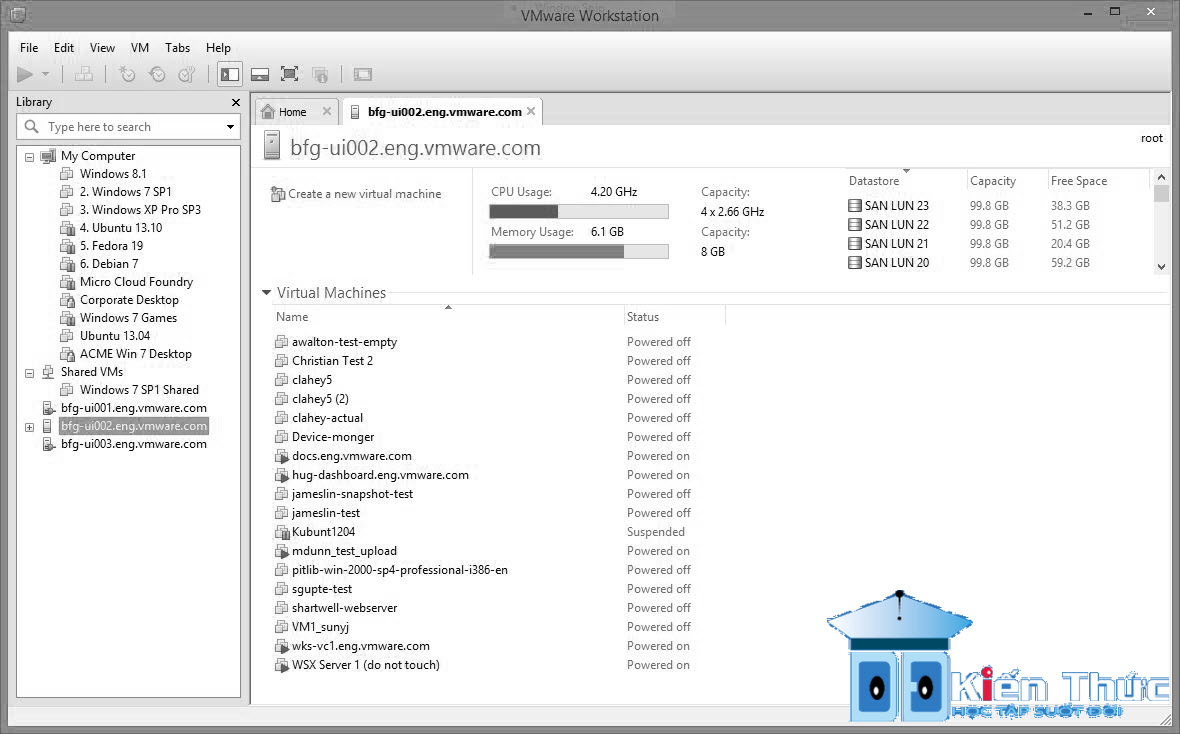This screenshot has height=734, width=1180.
Task: Toggle the Show Library sidebar toolbar icon
Action: (230, 74)
